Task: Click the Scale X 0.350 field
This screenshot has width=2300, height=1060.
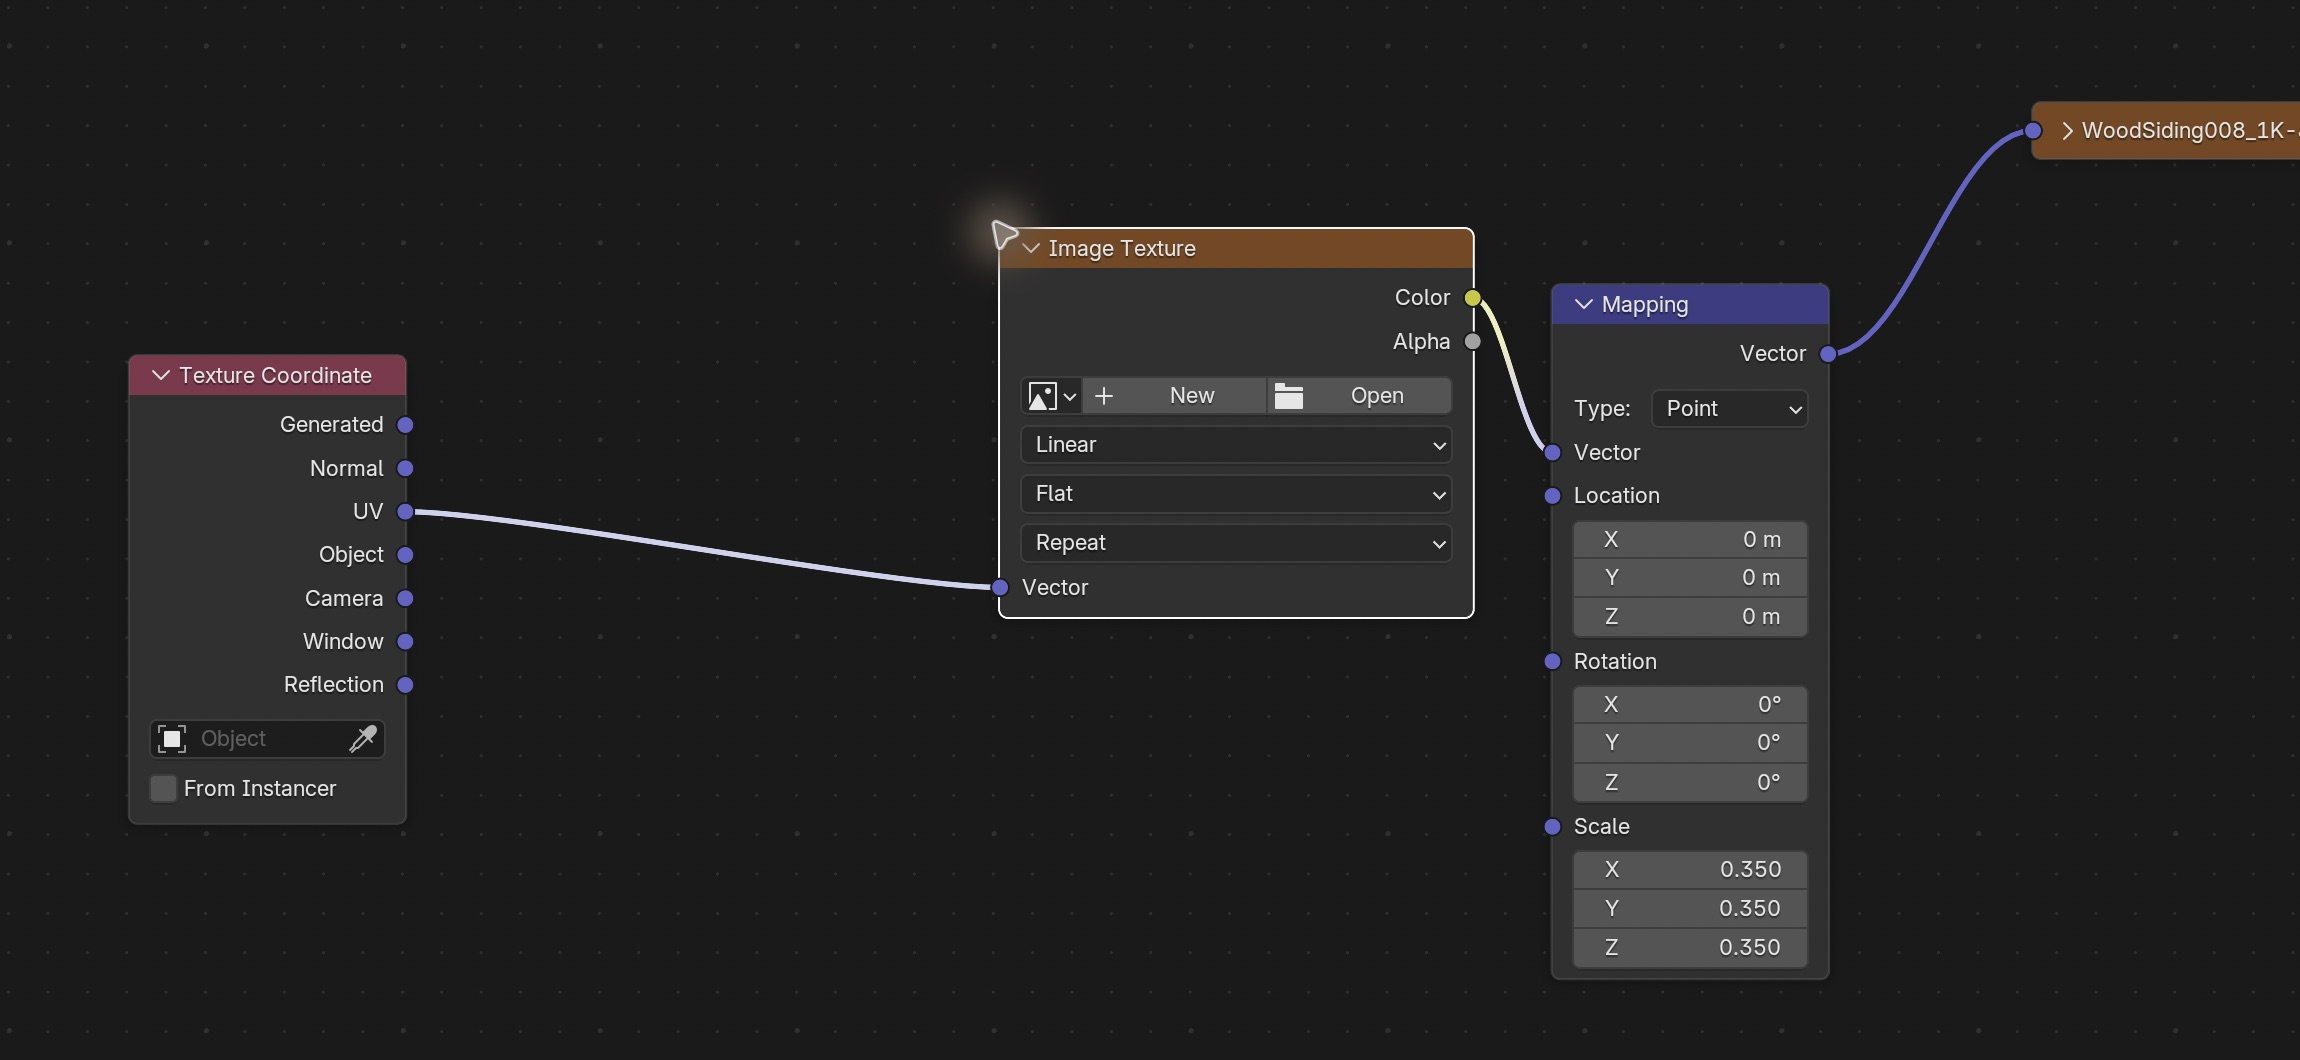Action: (x=1690, y=870)
